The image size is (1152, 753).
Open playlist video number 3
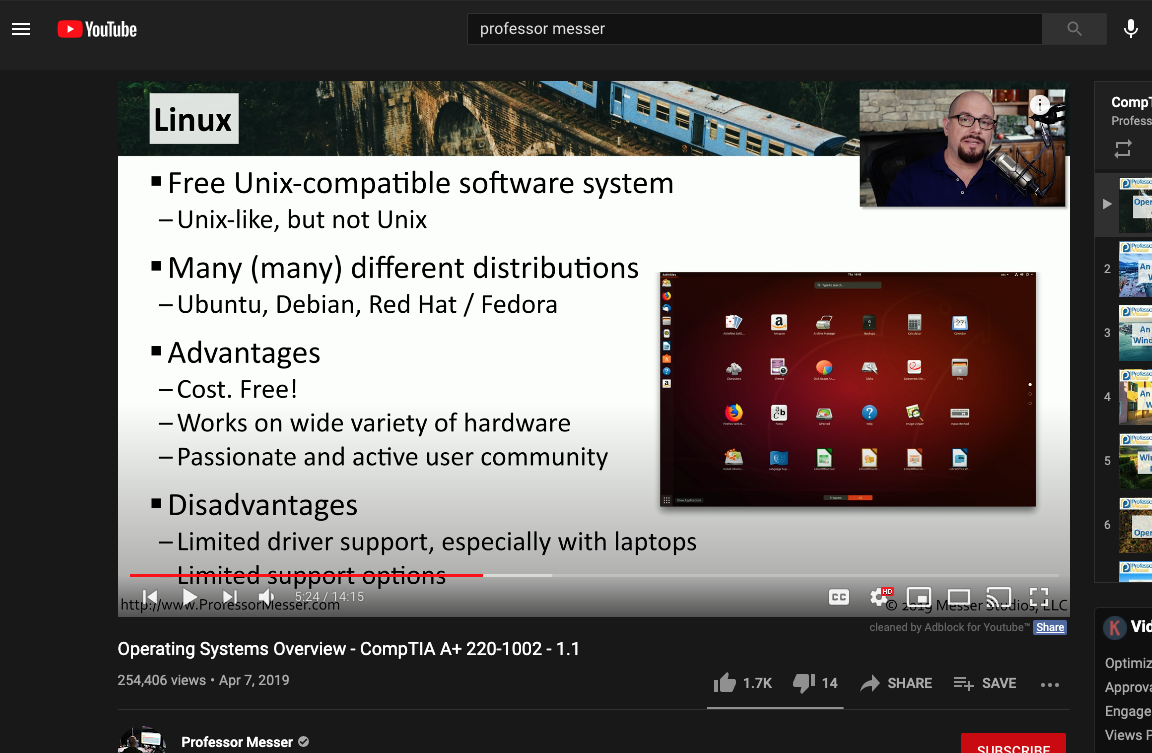1135,333
